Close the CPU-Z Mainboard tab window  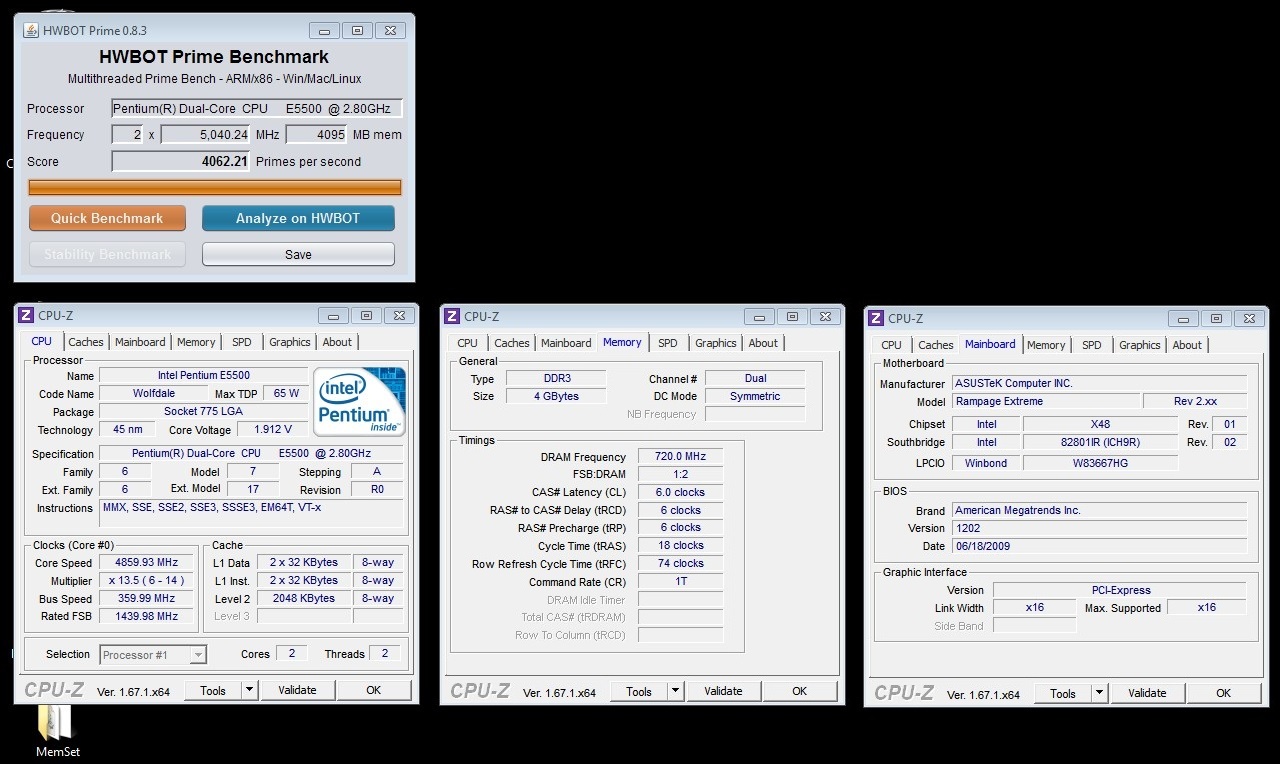pos(1250,318)
